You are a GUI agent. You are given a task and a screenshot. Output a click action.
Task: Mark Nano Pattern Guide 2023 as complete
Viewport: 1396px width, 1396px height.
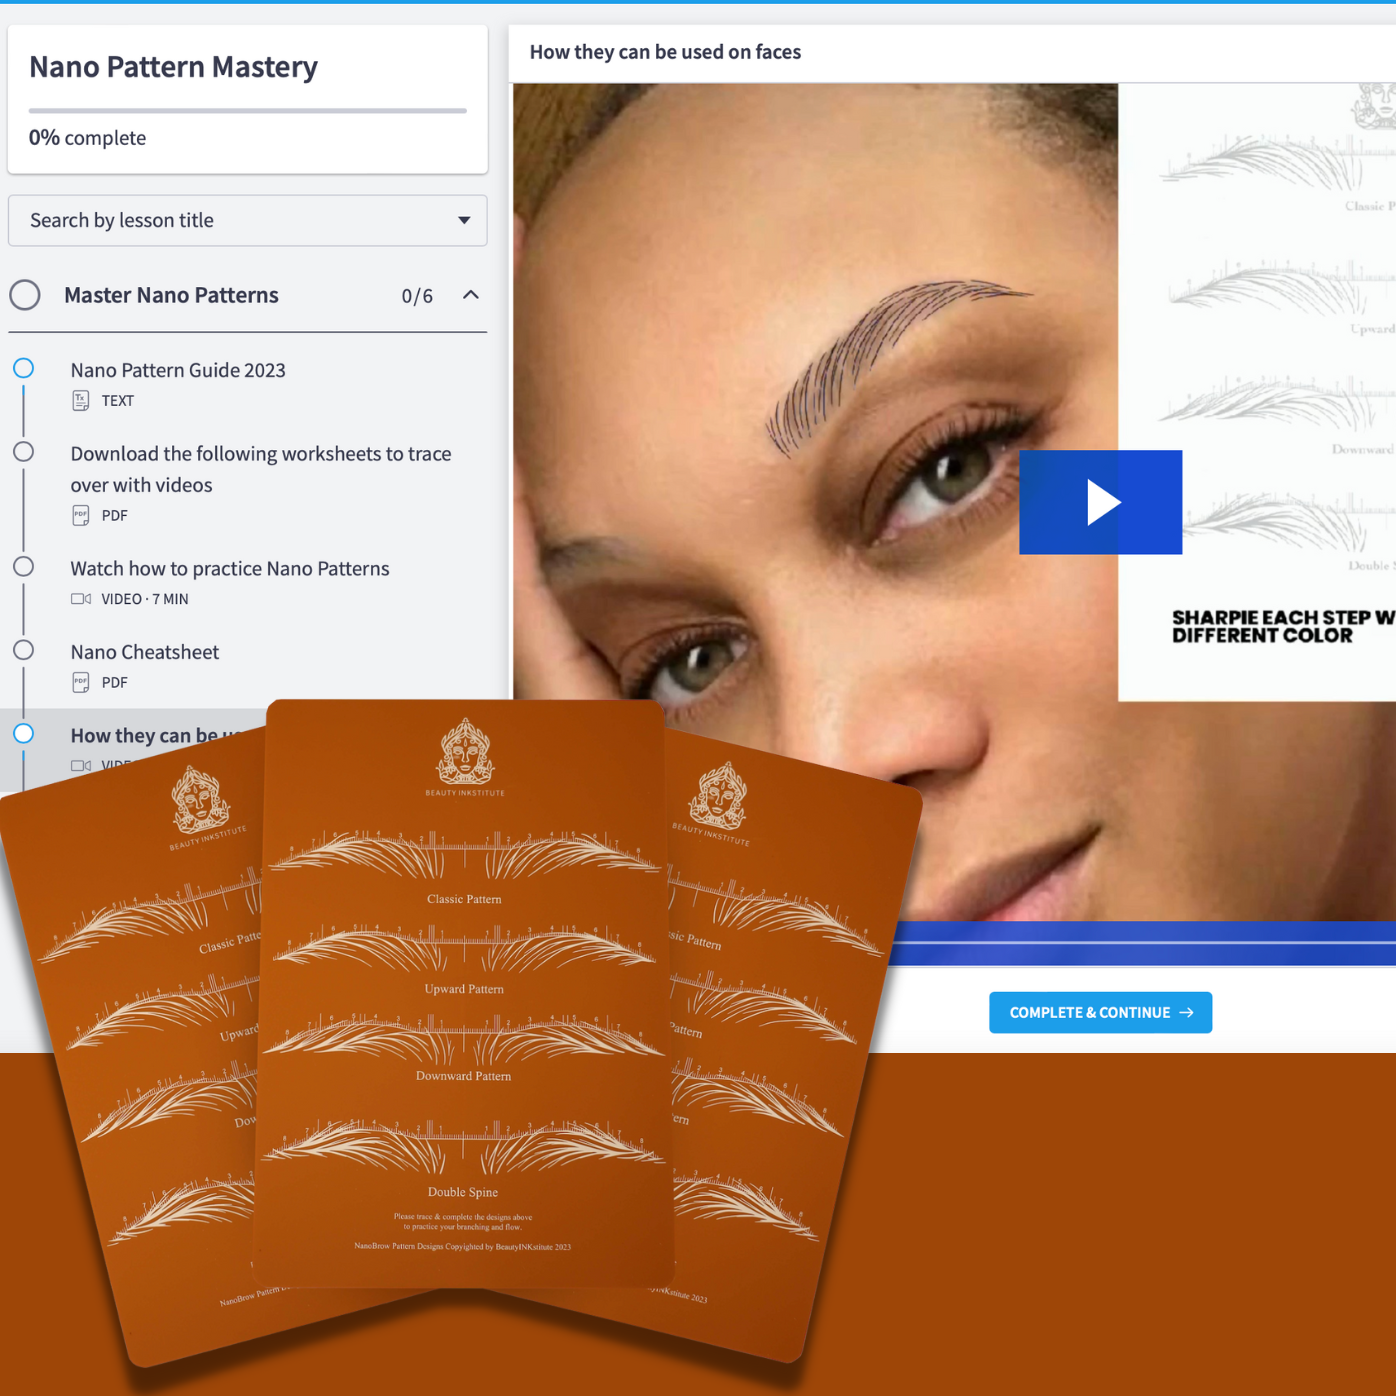[24, 369]
